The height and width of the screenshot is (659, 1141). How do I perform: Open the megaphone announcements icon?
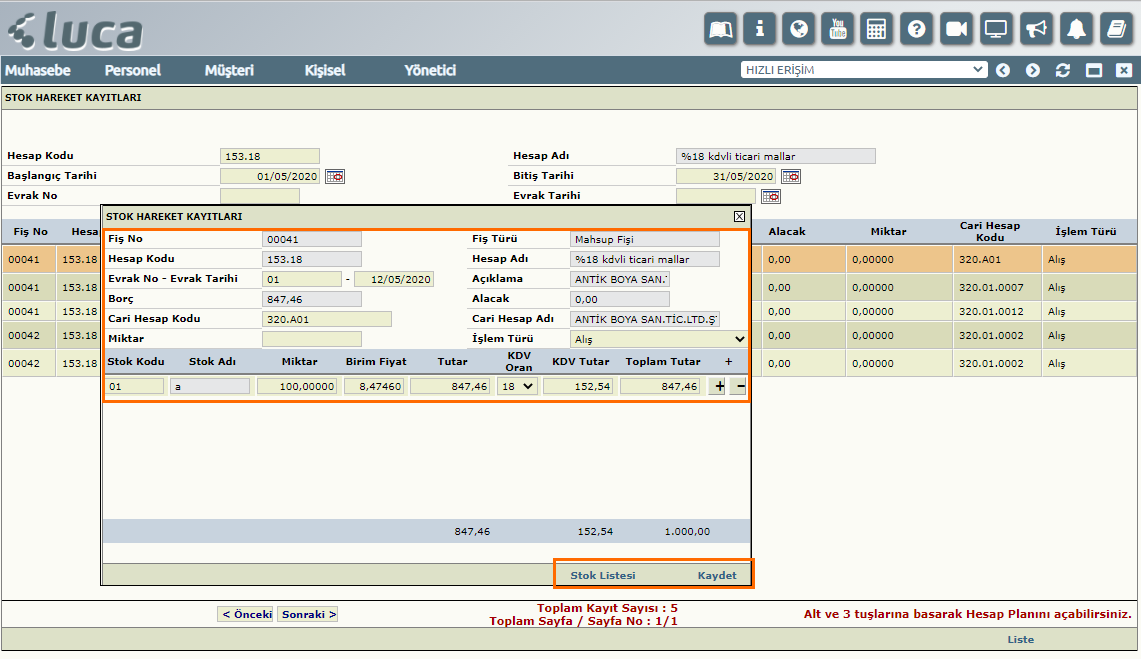click(1035, 29)
